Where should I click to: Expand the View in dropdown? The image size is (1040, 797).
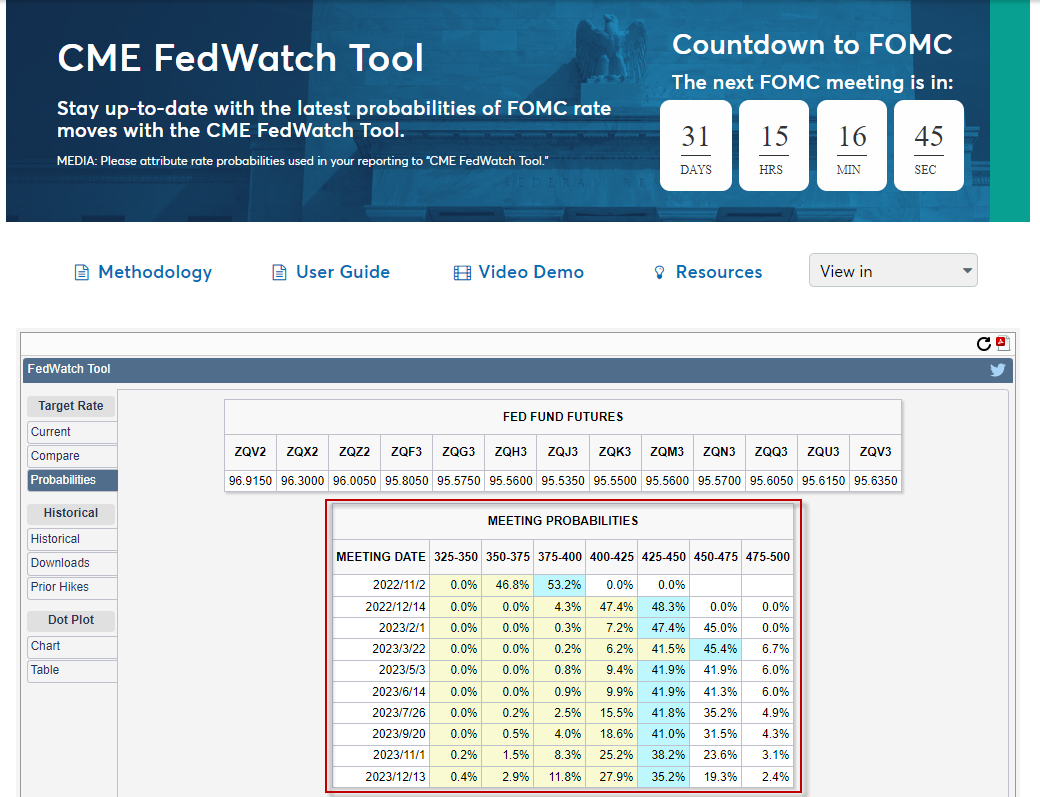[x=893, y=271]
